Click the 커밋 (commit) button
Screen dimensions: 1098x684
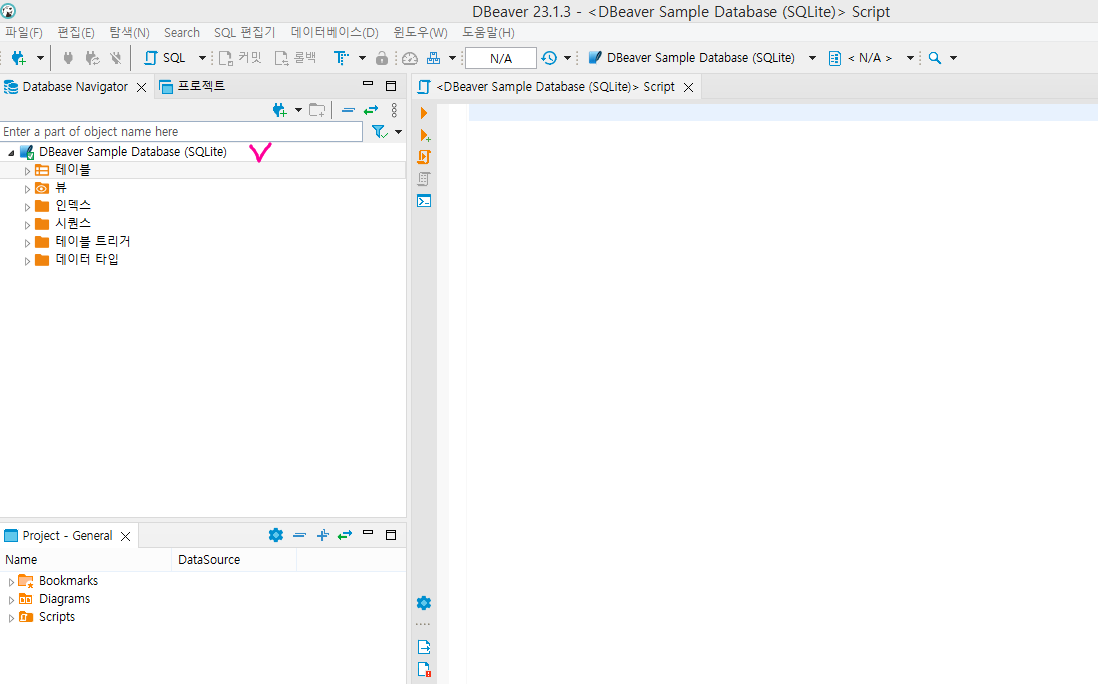point(240,58)
